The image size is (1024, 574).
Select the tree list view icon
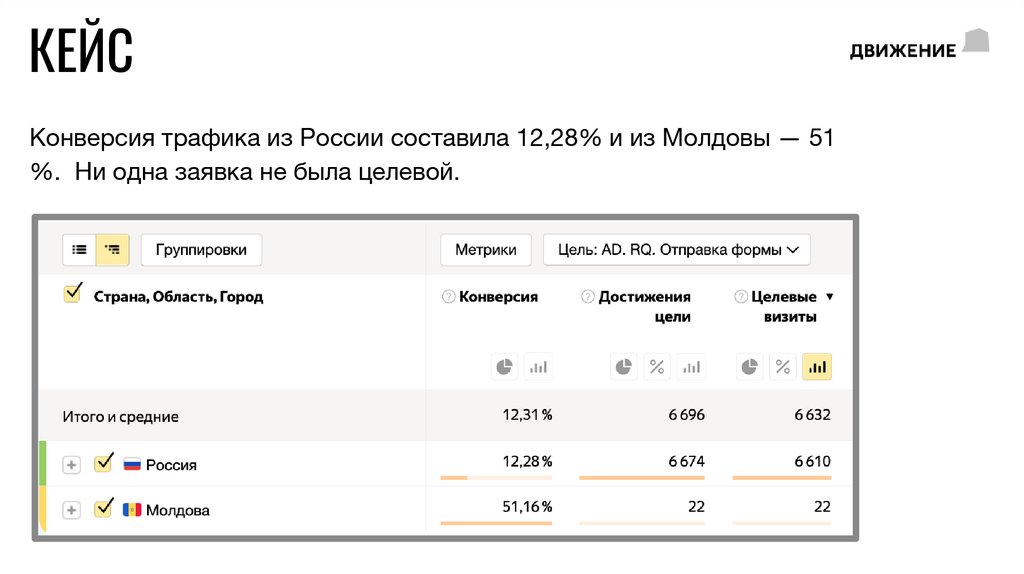point(112,250)
